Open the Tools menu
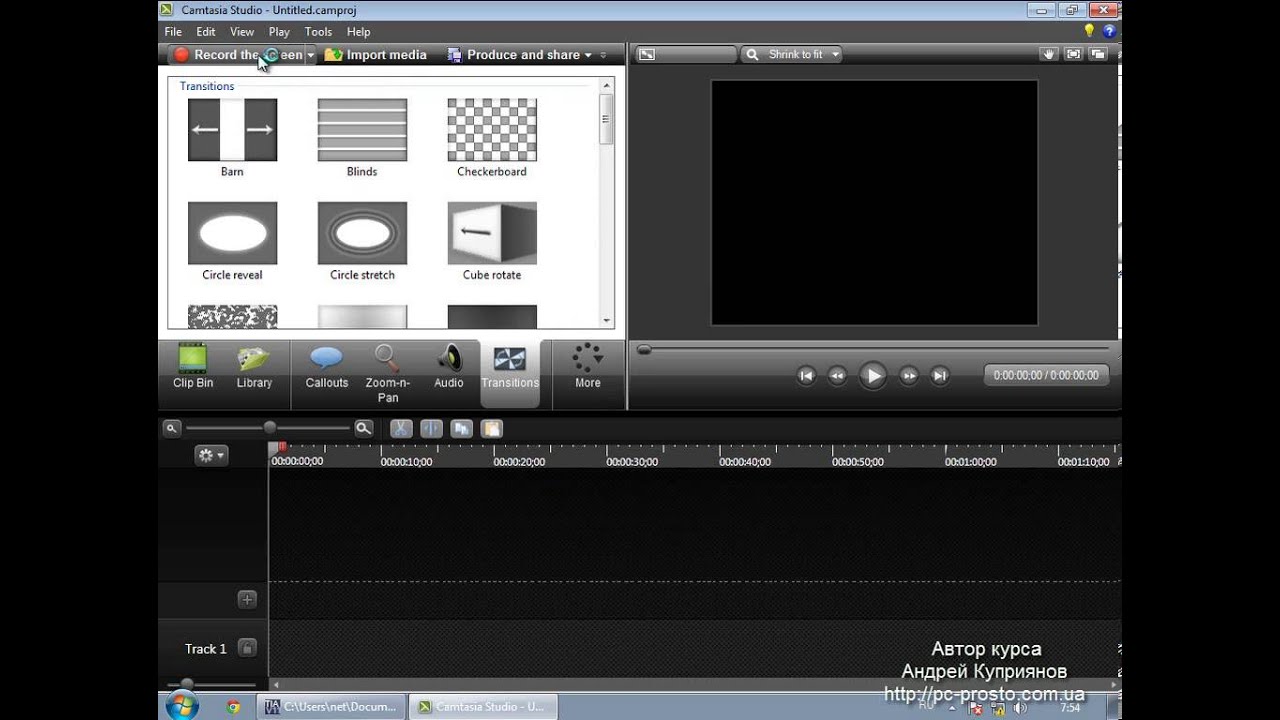Viewport: 1280px width, 720px height. coord(318,32)
